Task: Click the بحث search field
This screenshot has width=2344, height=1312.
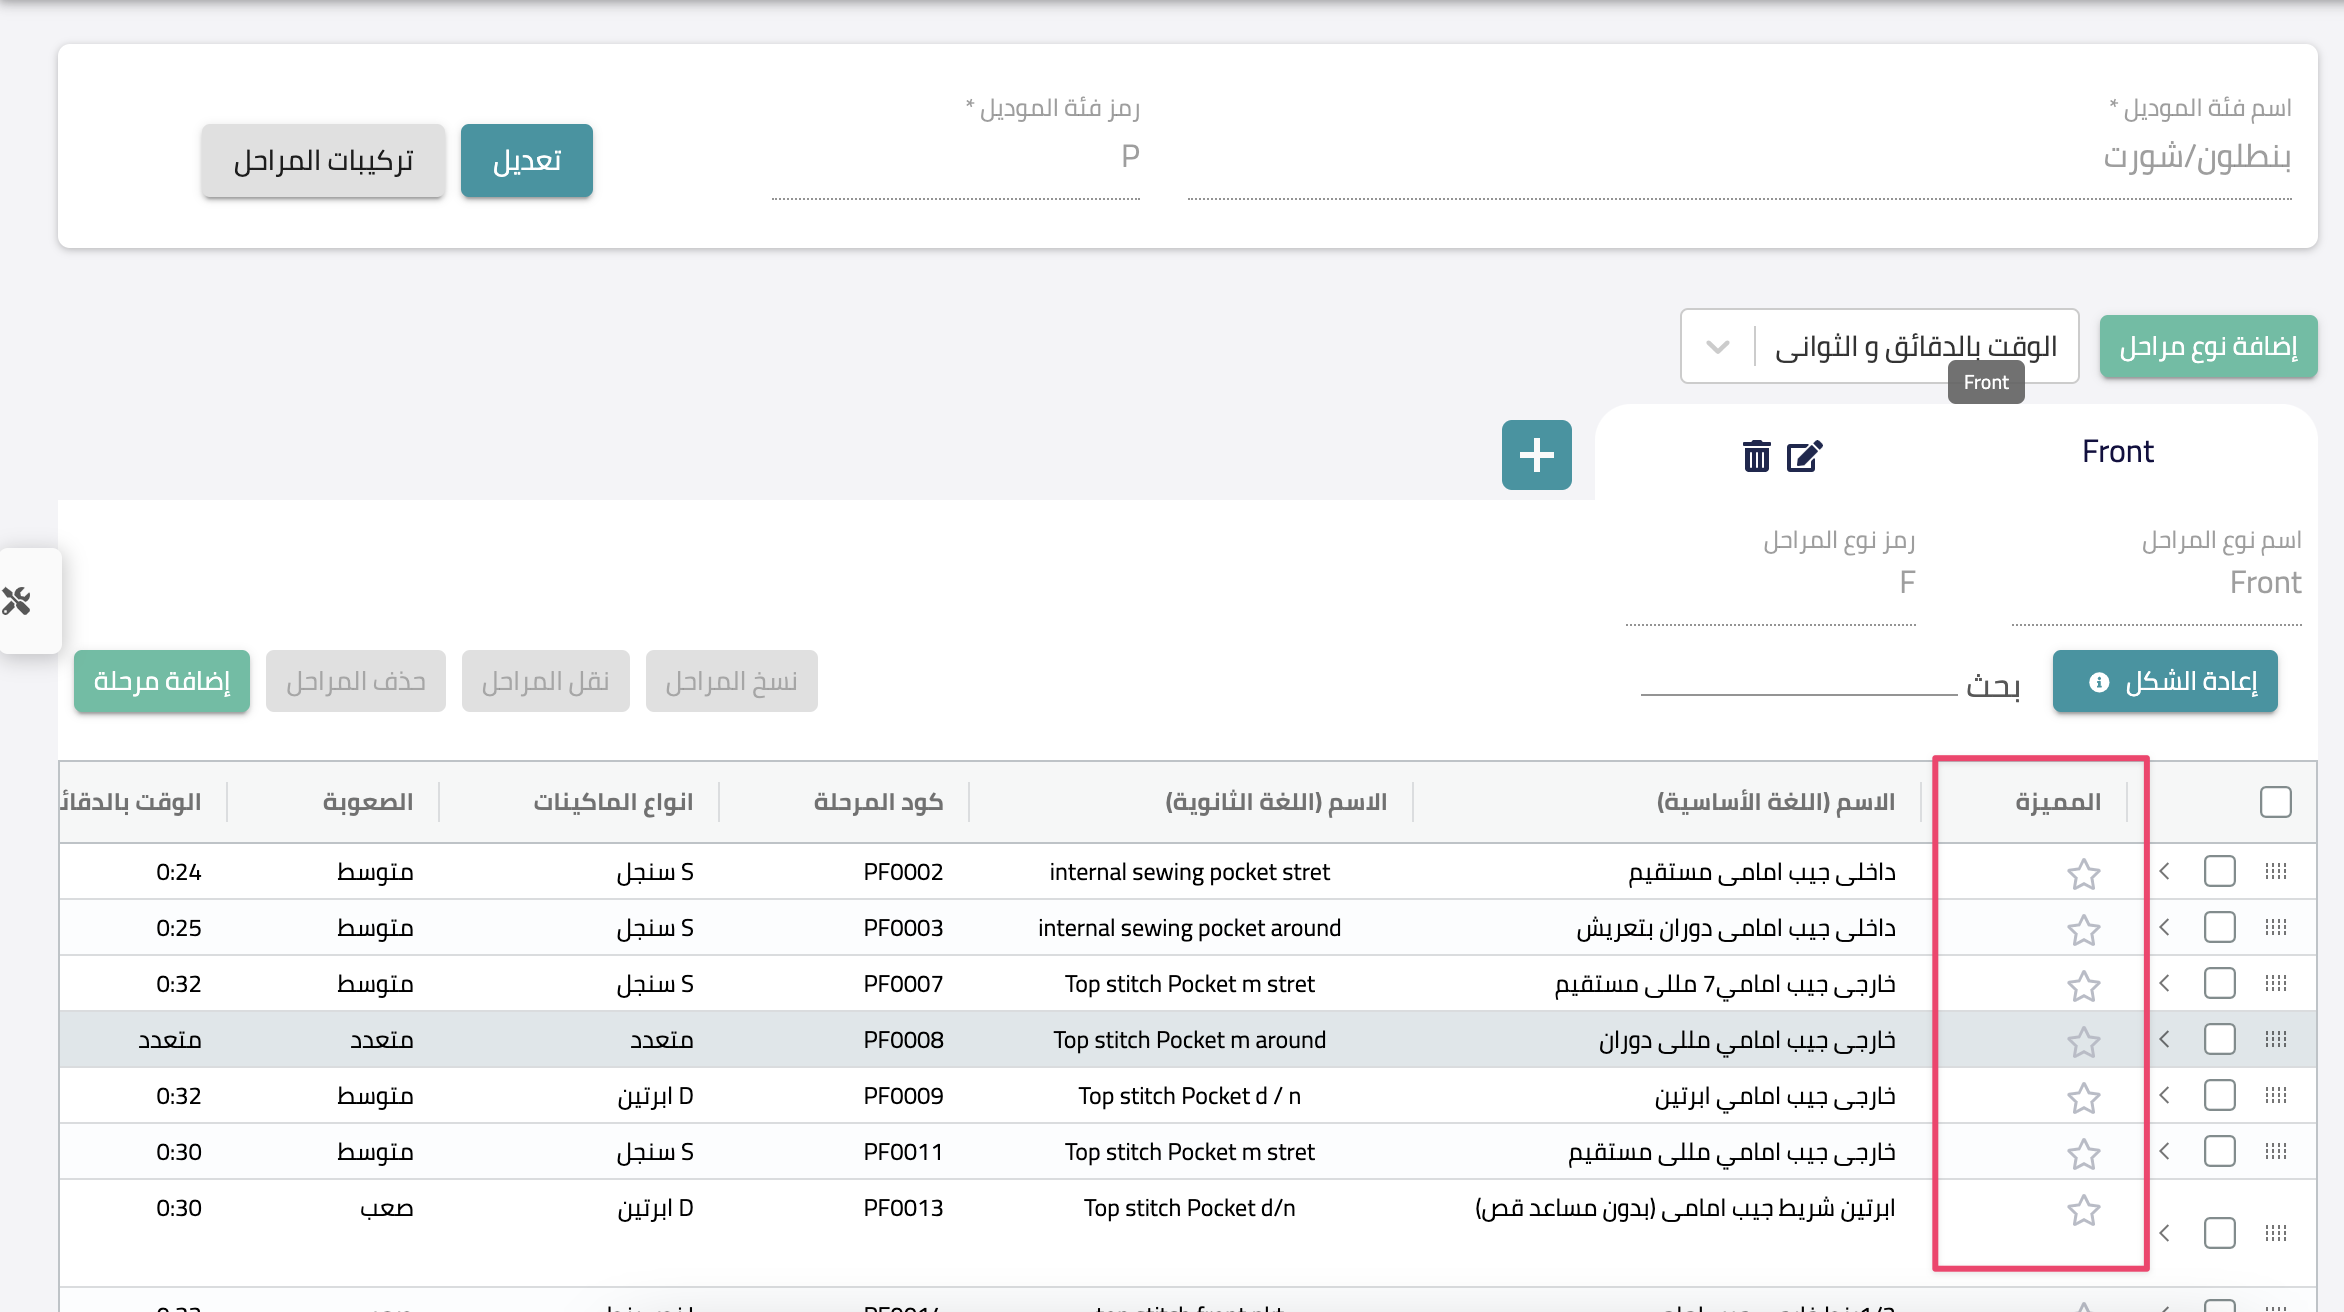Action: point(1799,681)
